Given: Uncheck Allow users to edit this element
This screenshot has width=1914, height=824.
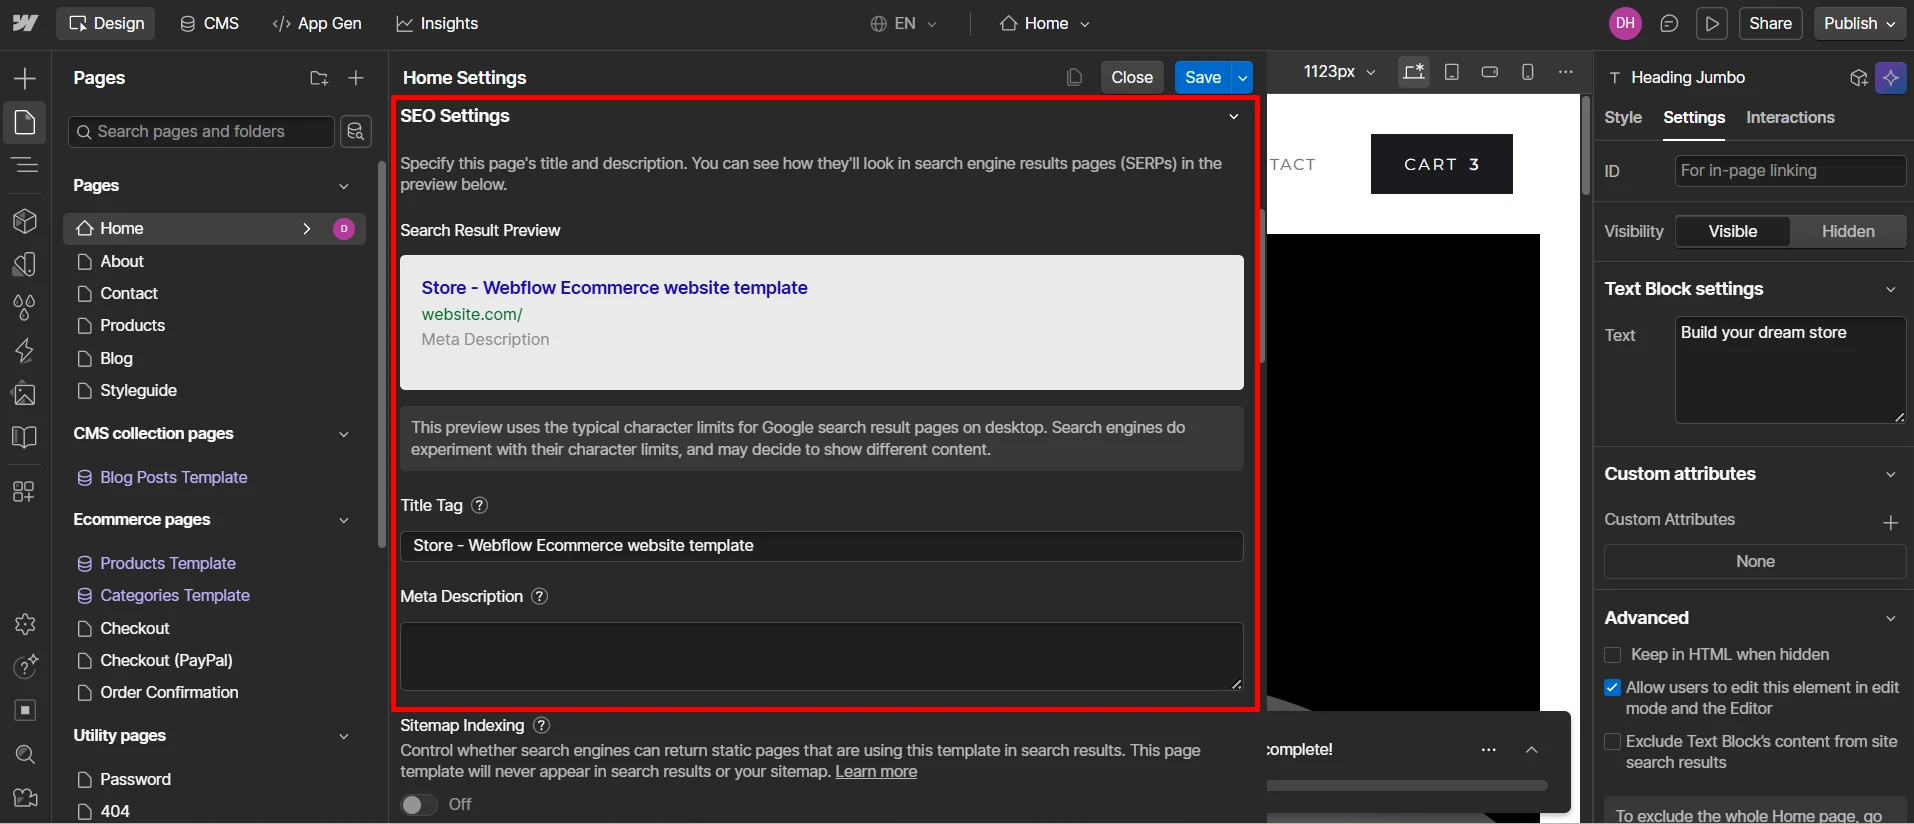Looking at the screenshot, I should coord(1612,688).
